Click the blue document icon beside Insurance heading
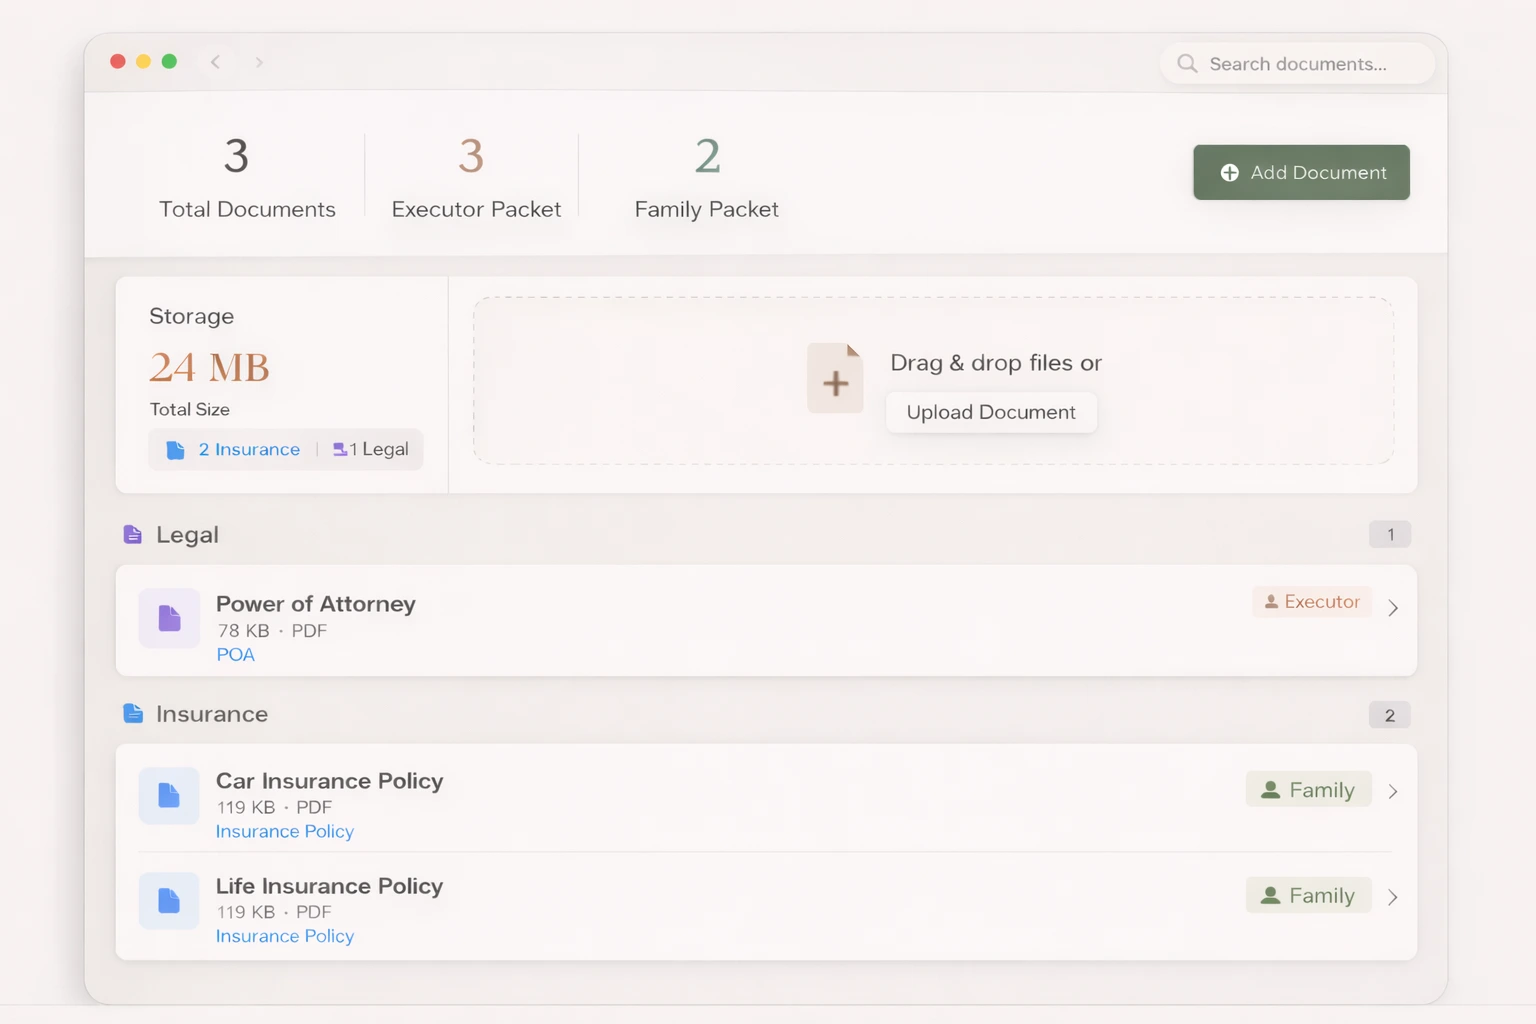Image resolution: width=1536 pixels, height=1024 pixels. (133, 713)
